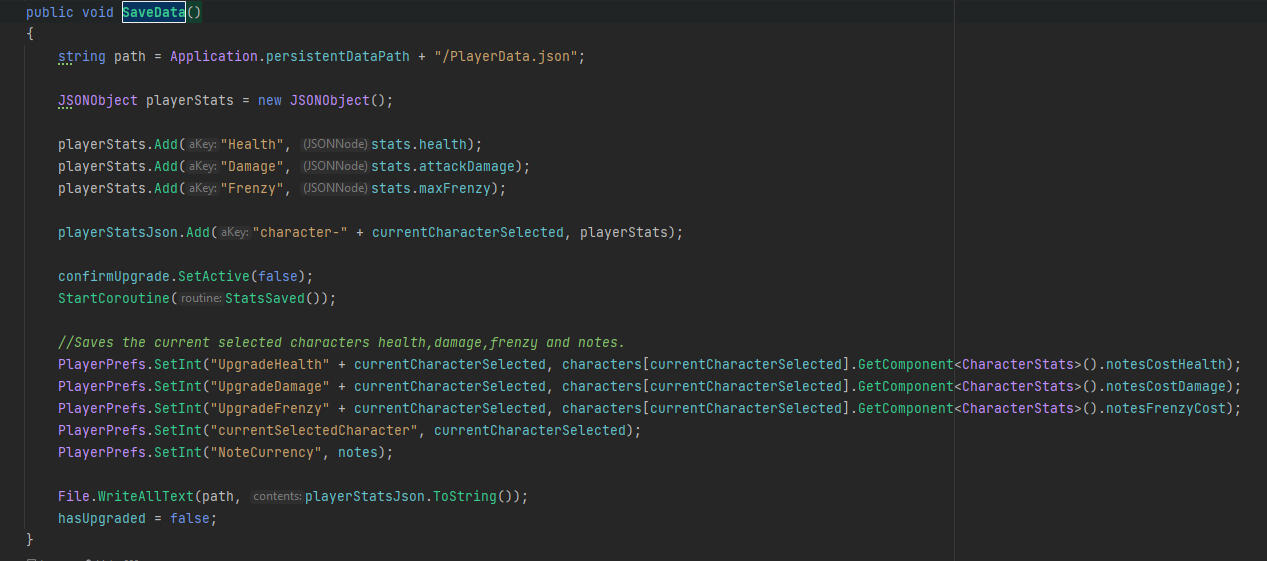Click the contents hint in WriteAllText
The image size is (1267, 561).
pyautogui.click(x=276, y=496)
